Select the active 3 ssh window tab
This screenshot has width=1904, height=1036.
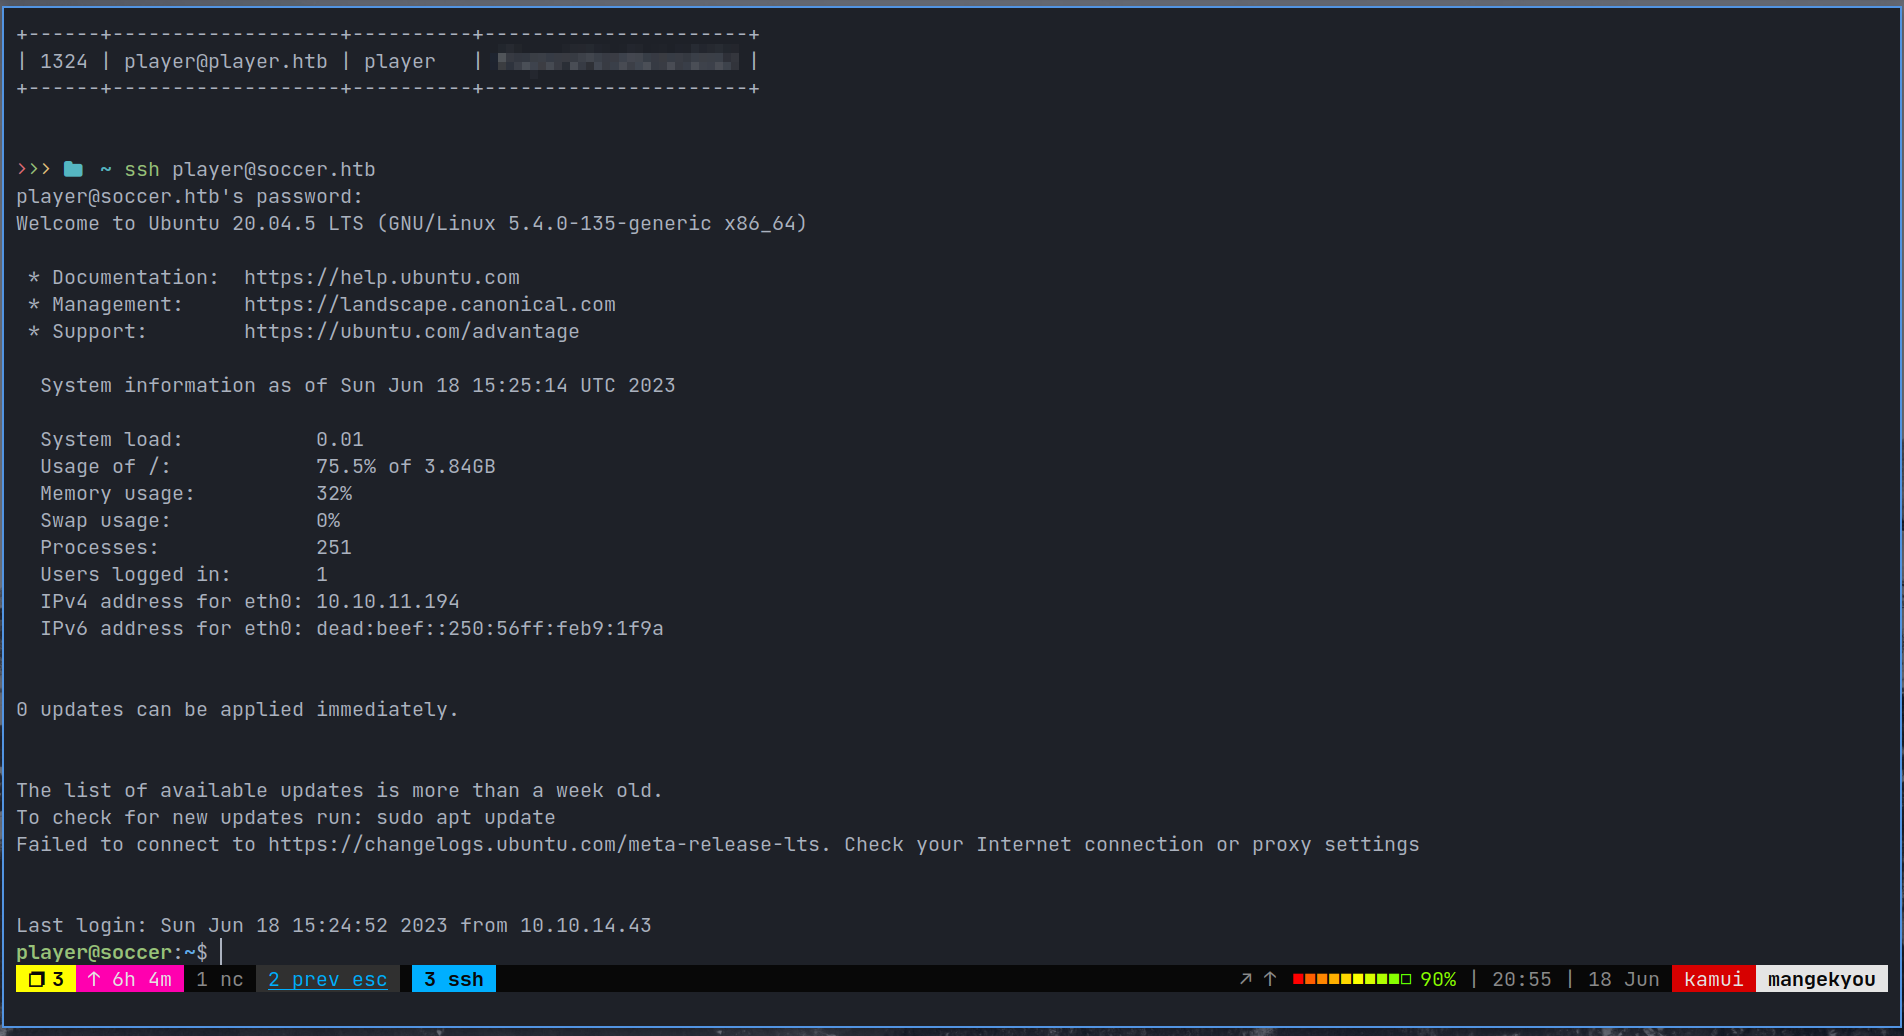click(x=453, y=979)
